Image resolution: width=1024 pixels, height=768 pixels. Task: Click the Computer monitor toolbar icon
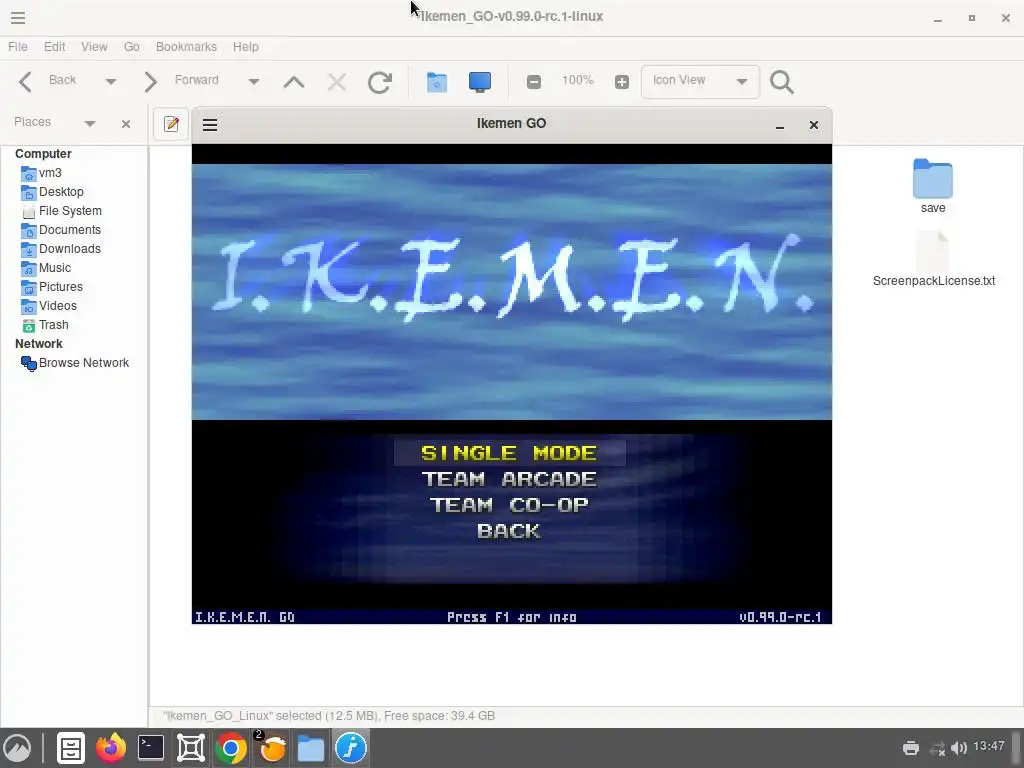click(x=480, y=82)
